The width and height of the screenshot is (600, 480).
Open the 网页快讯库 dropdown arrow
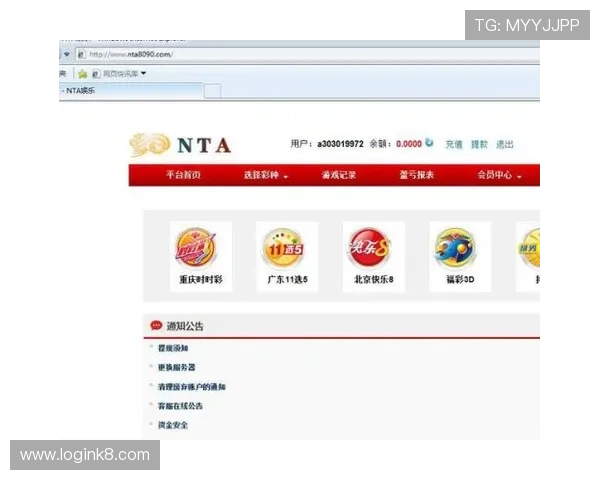pos(143,73)
